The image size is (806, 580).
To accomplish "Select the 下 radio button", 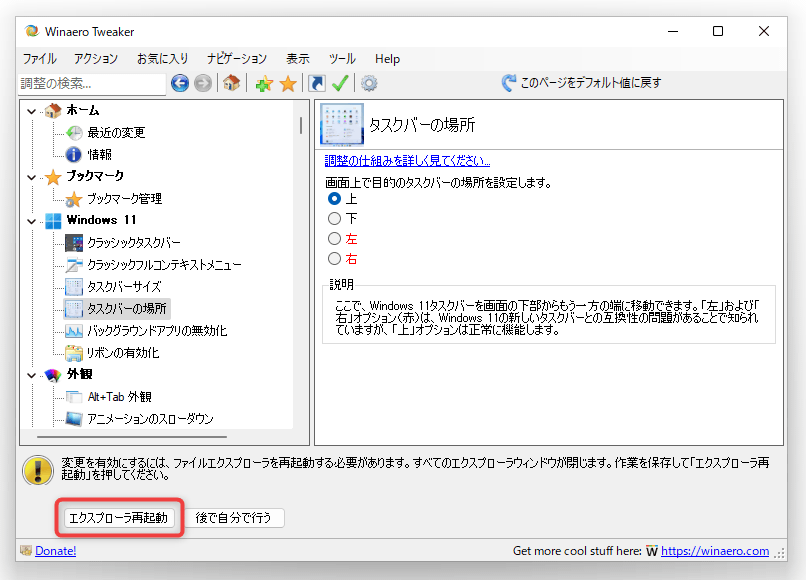I will coord(335,219).
